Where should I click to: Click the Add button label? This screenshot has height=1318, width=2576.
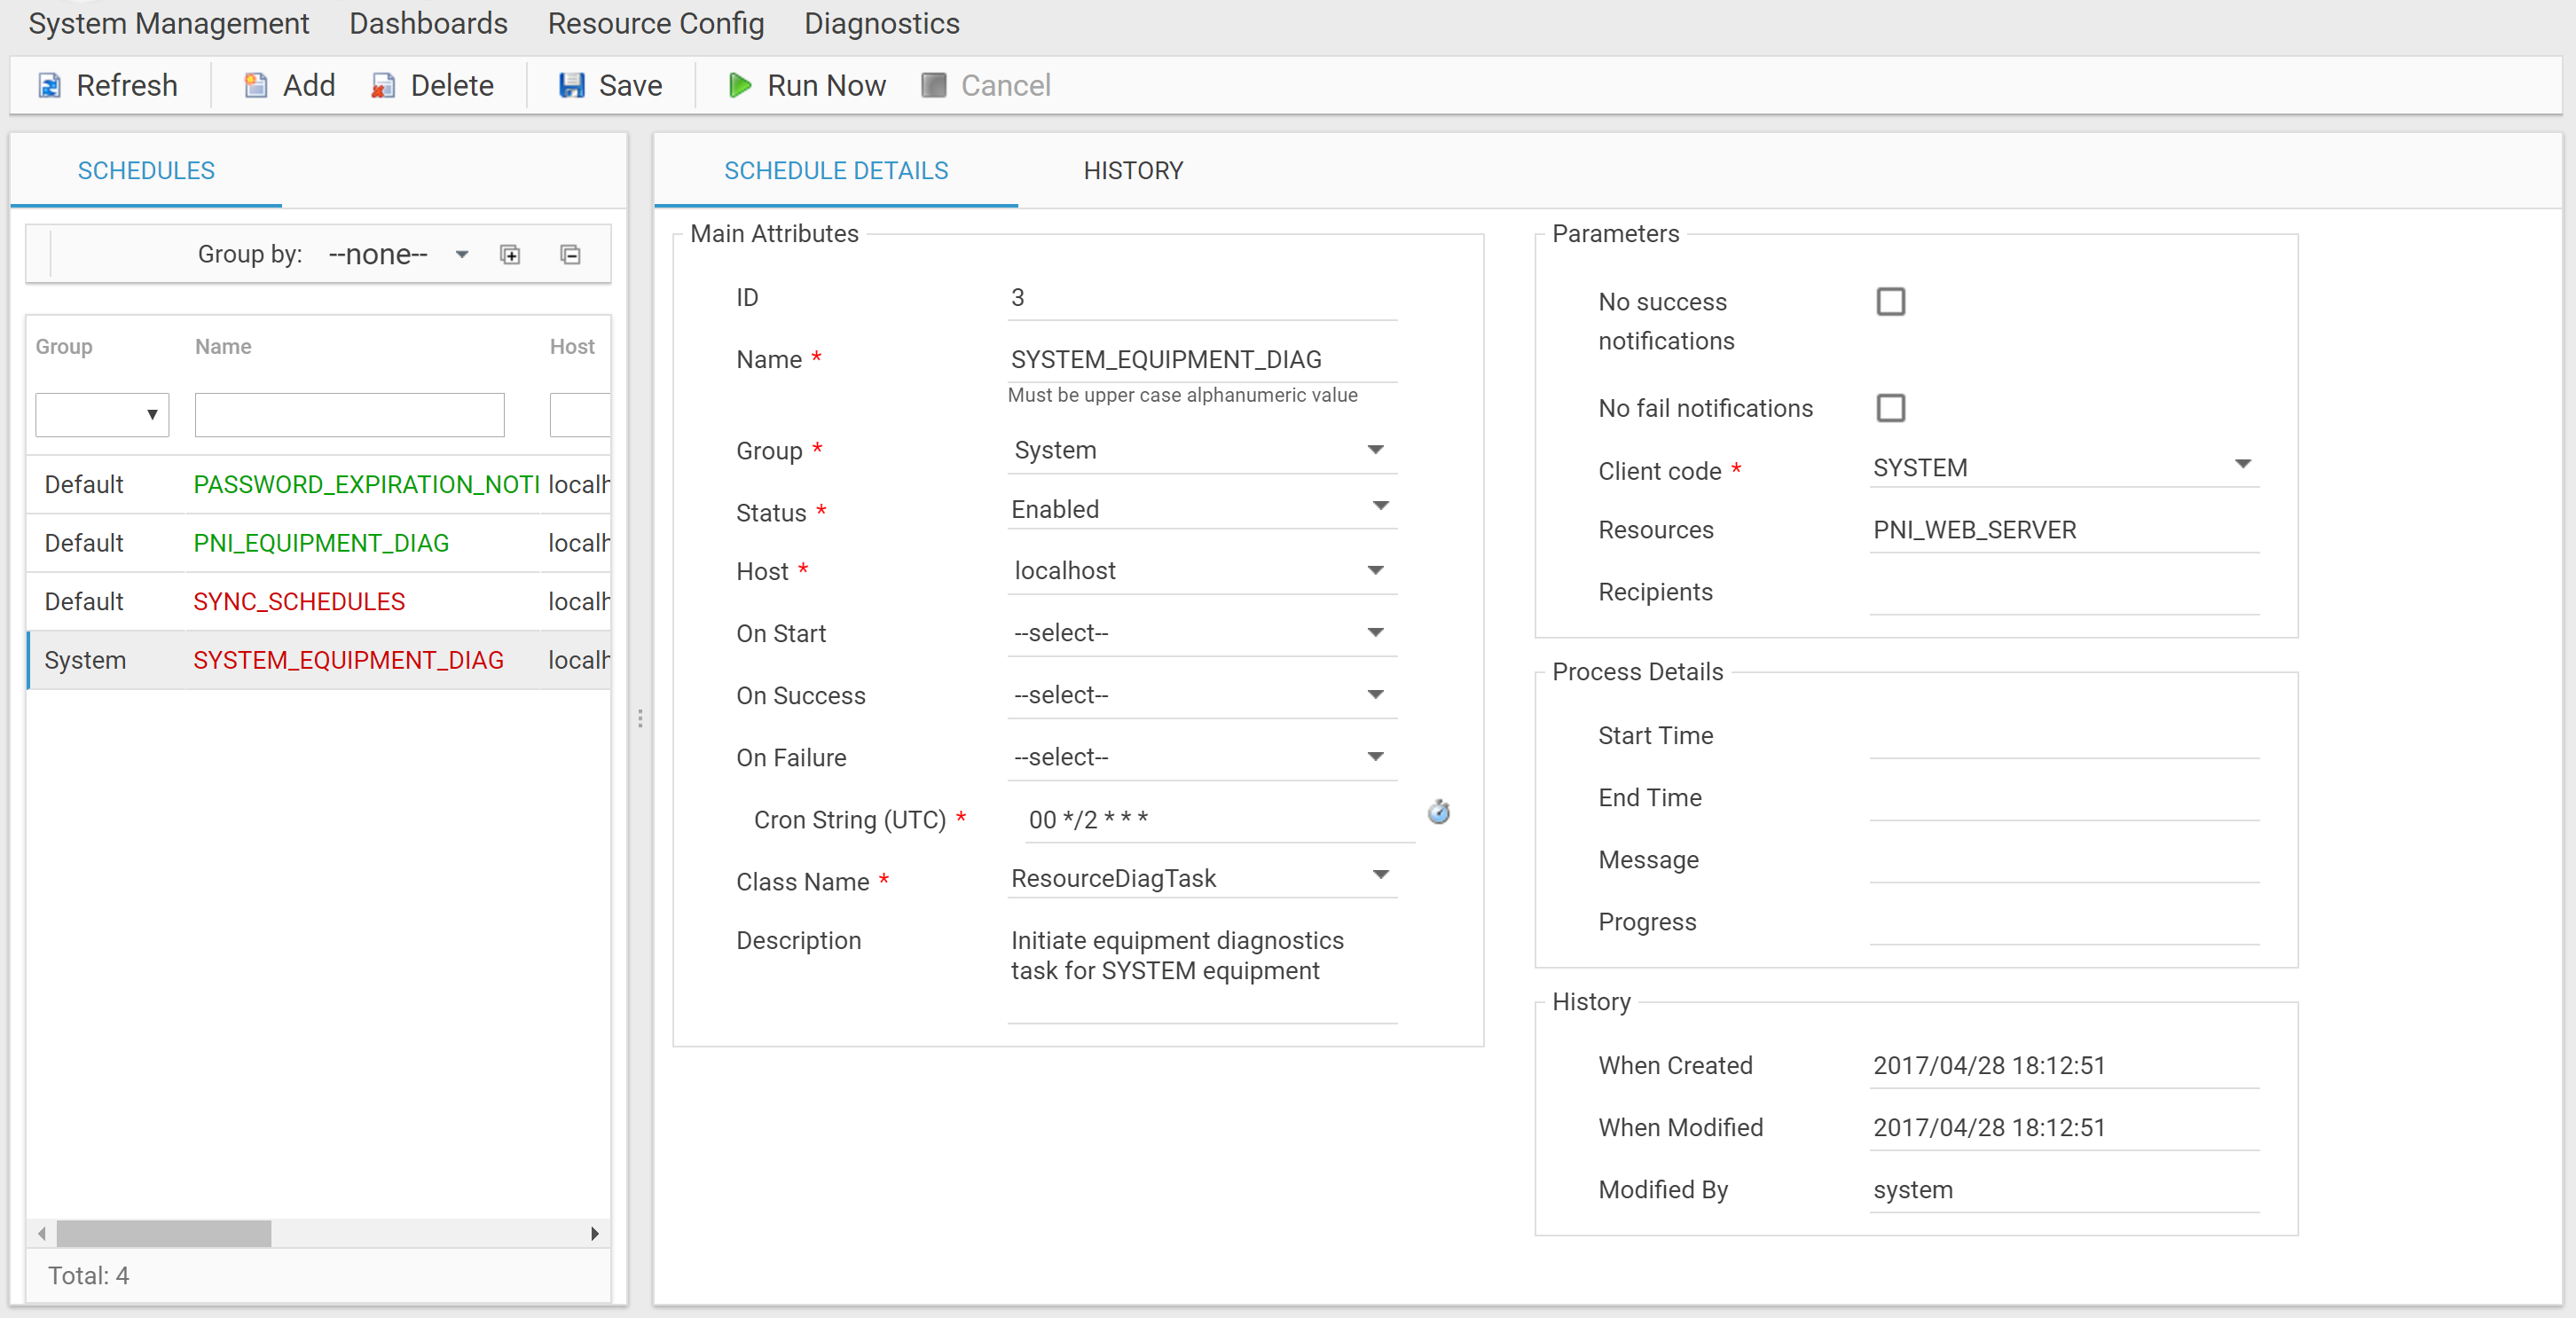click(309, 86)
